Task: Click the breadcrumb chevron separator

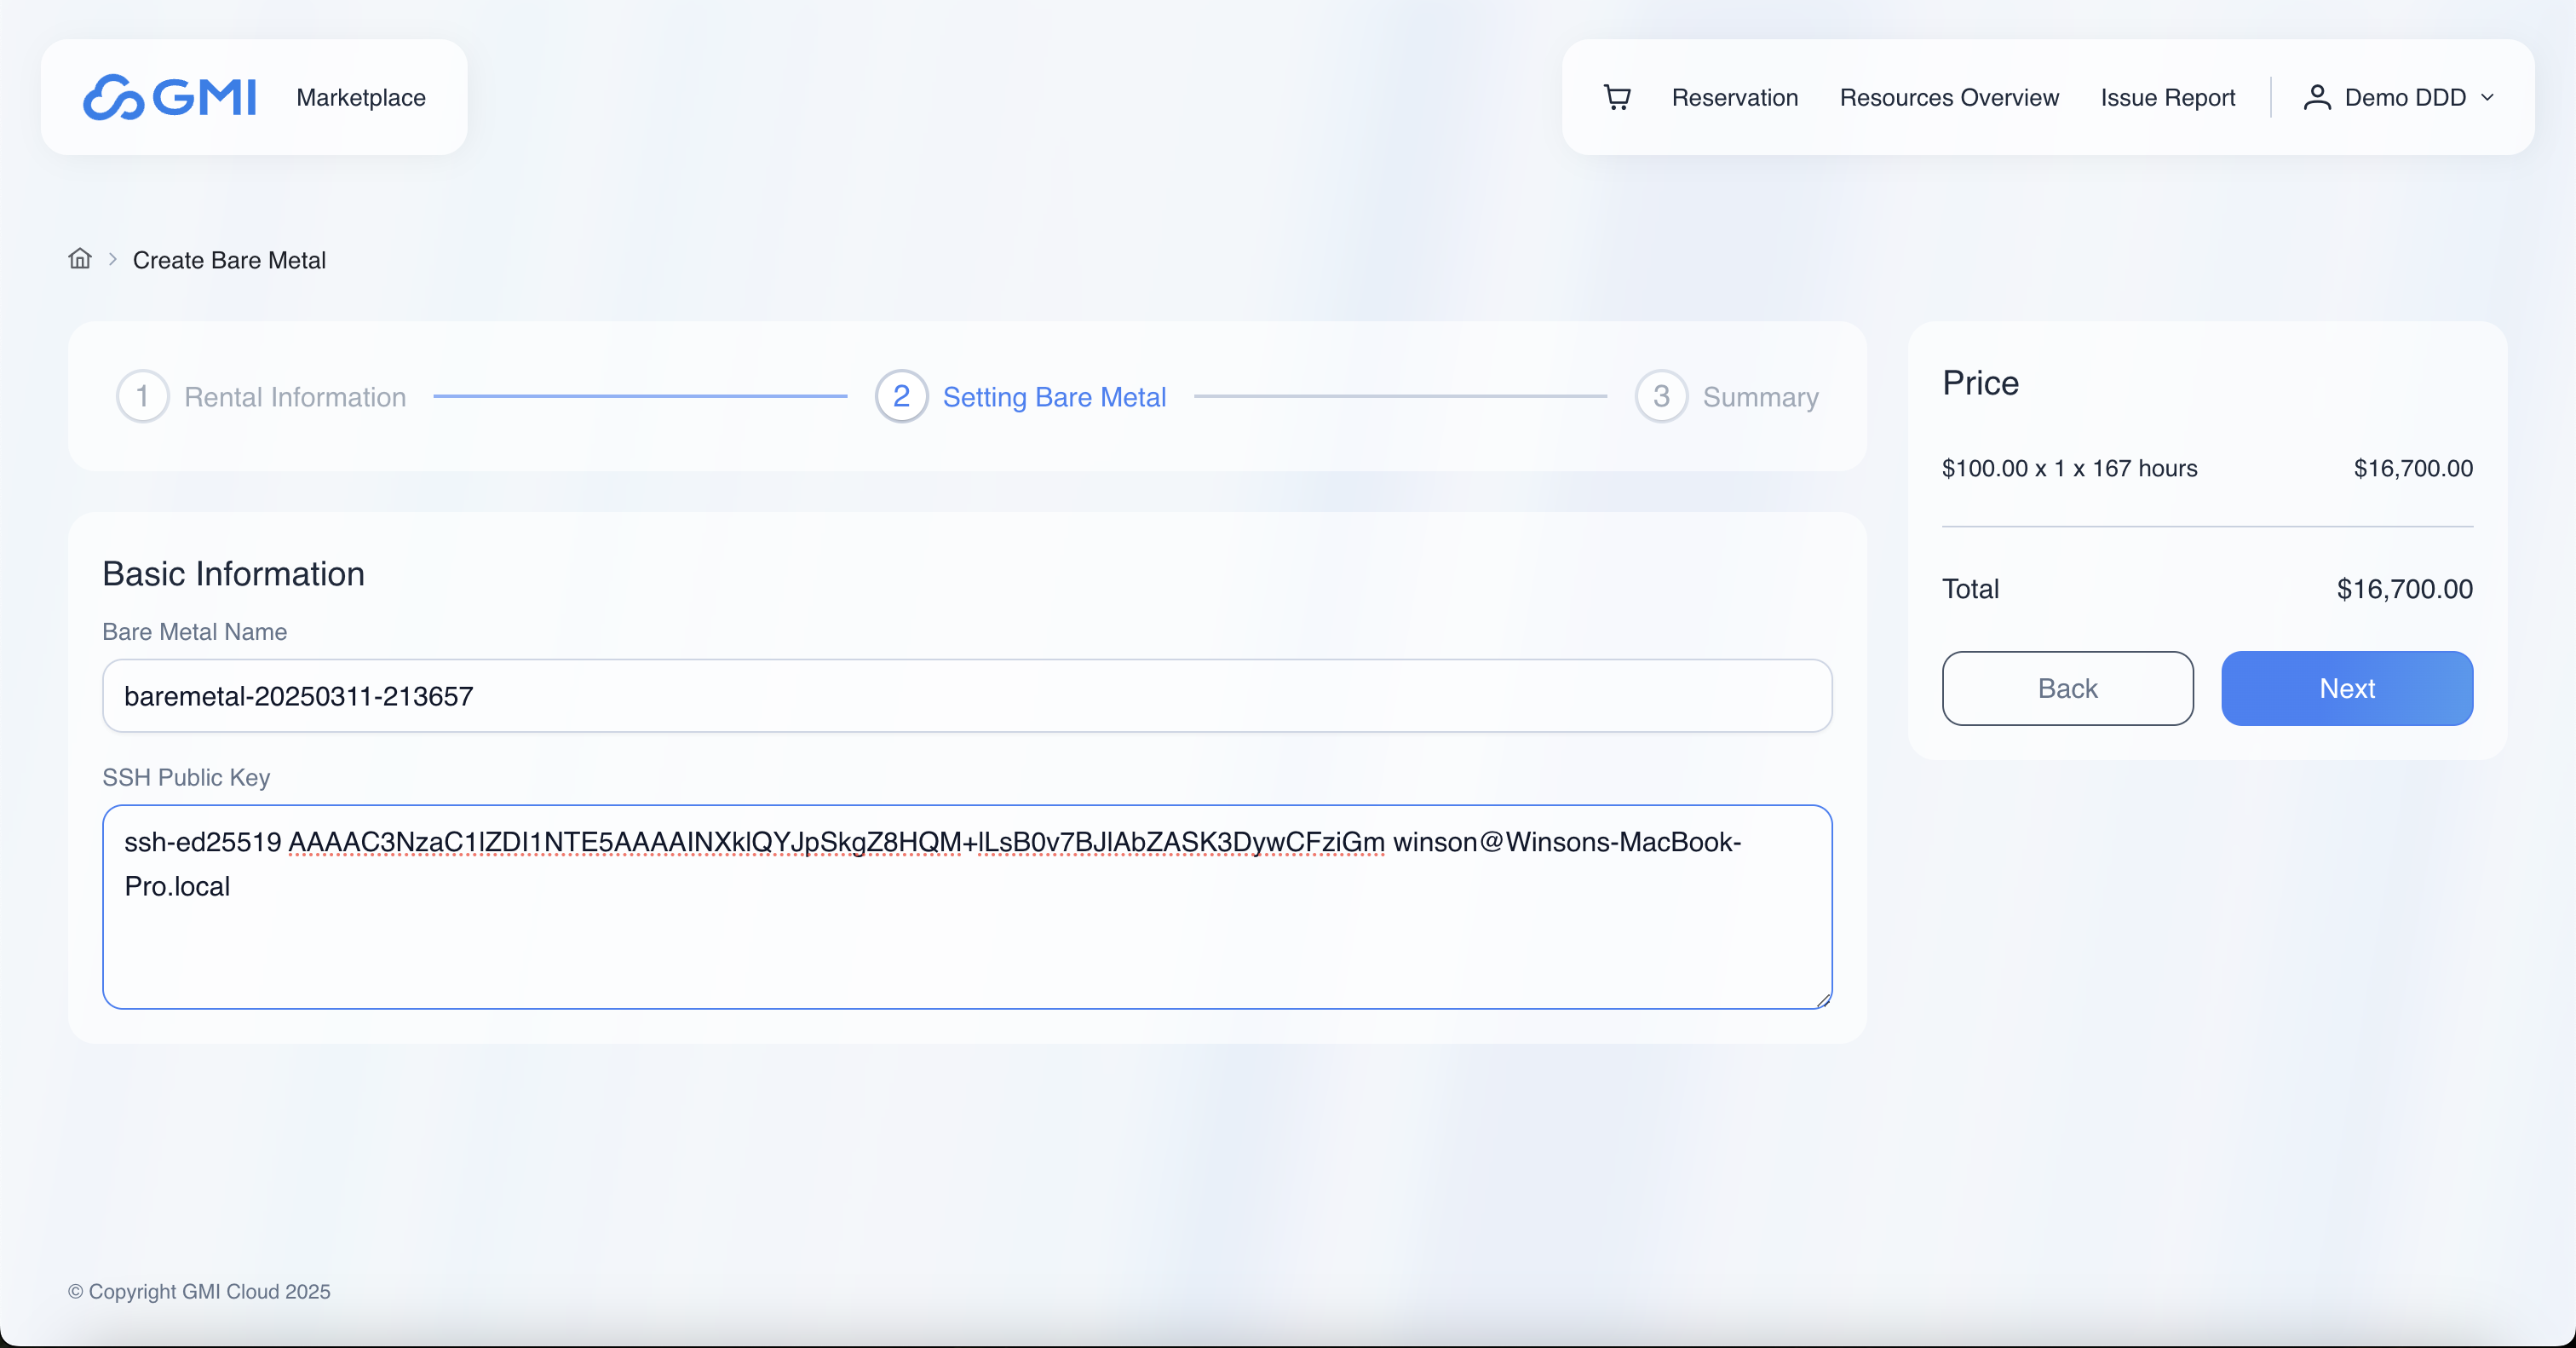Action: click(113, 259)
